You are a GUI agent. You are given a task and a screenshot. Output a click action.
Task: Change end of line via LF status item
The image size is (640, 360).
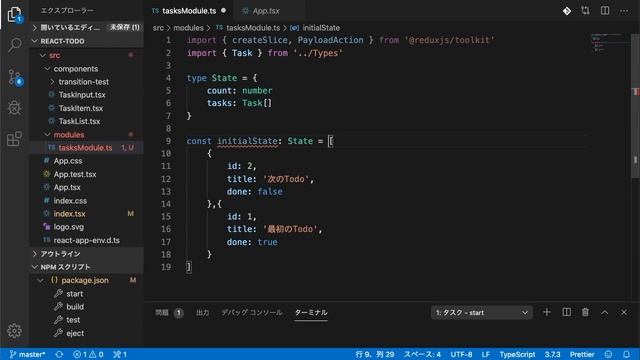click(x=486, y=354)
